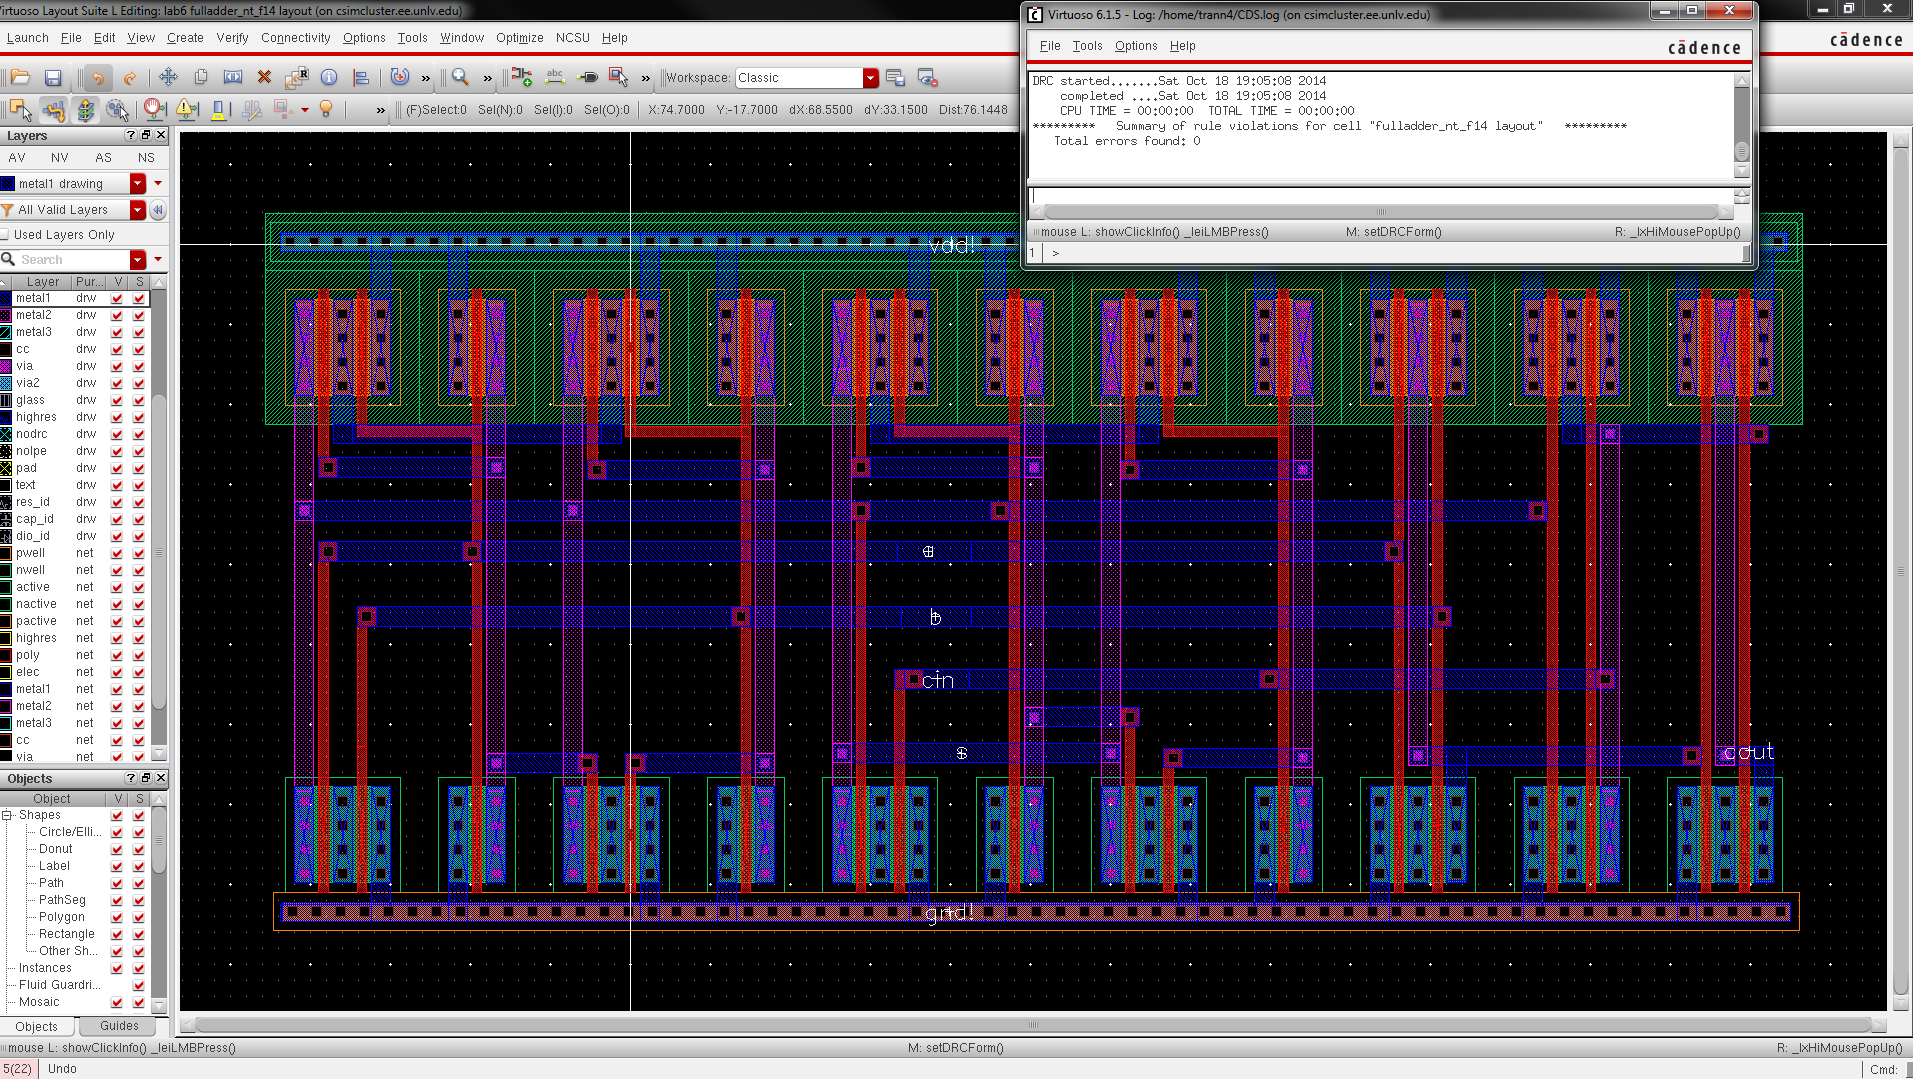
Task: Toggle visibility checkbox for metal1 drw layer
Action: pyautogui.click(x=117, y=298)
